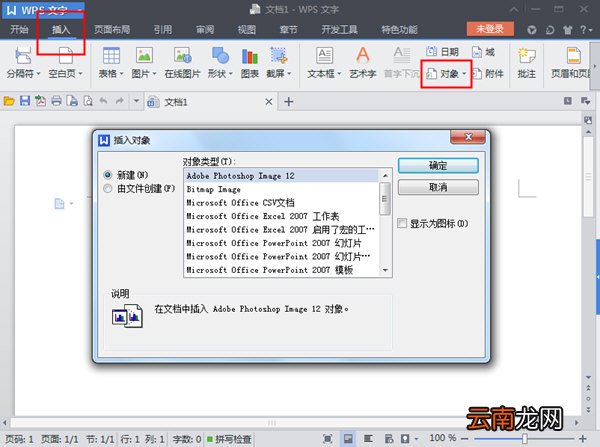Click the 确定 button

coord(438,166)
